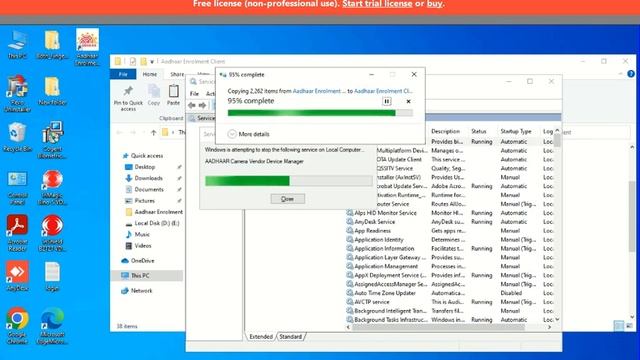Click the Copy icon in Explorer ribbon

click(153, 95)
